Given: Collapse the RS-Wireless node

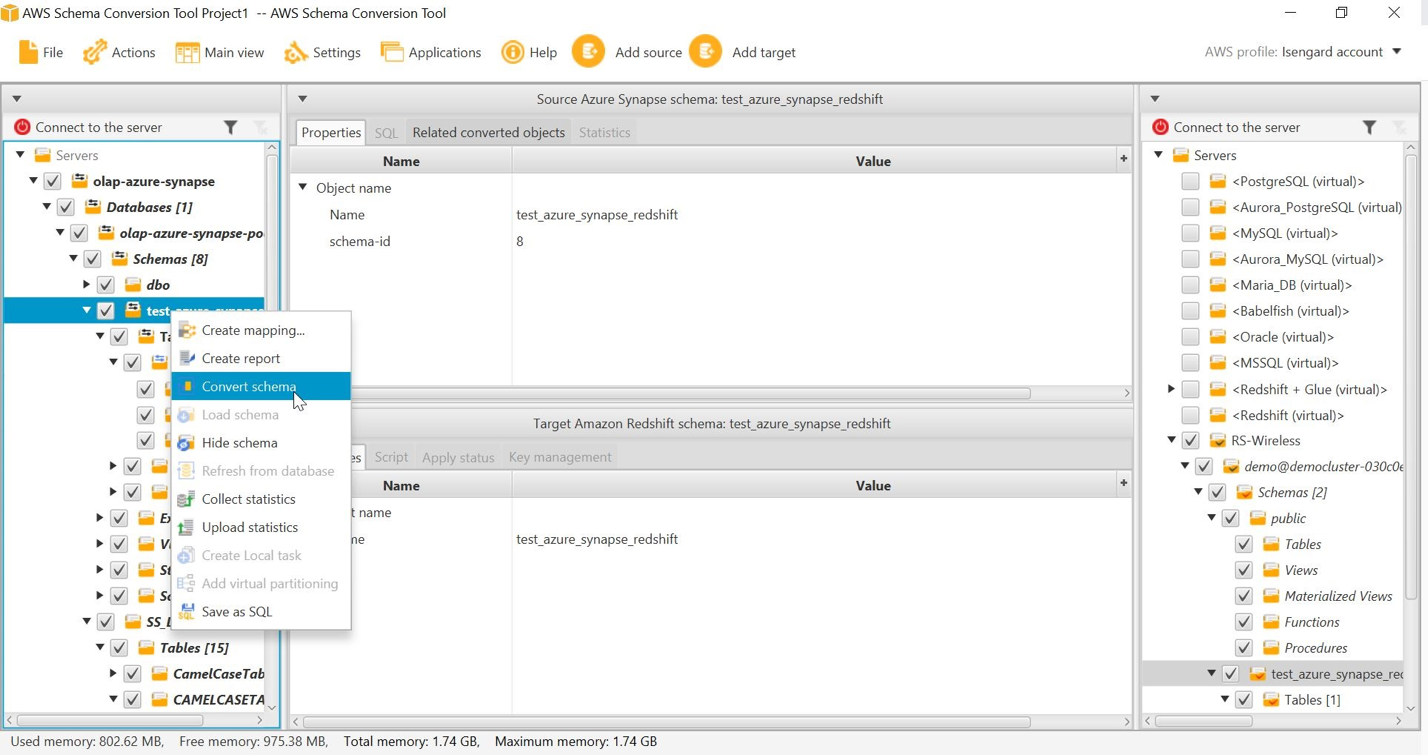Looking at the screenshot, I should point(1171,440).
